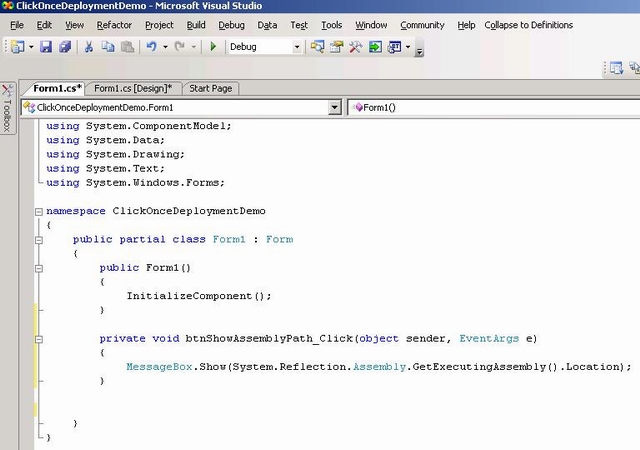Click the using System.Windows.Forms; line
This screenshot has width=640, height=450.
tap(136, 183)
